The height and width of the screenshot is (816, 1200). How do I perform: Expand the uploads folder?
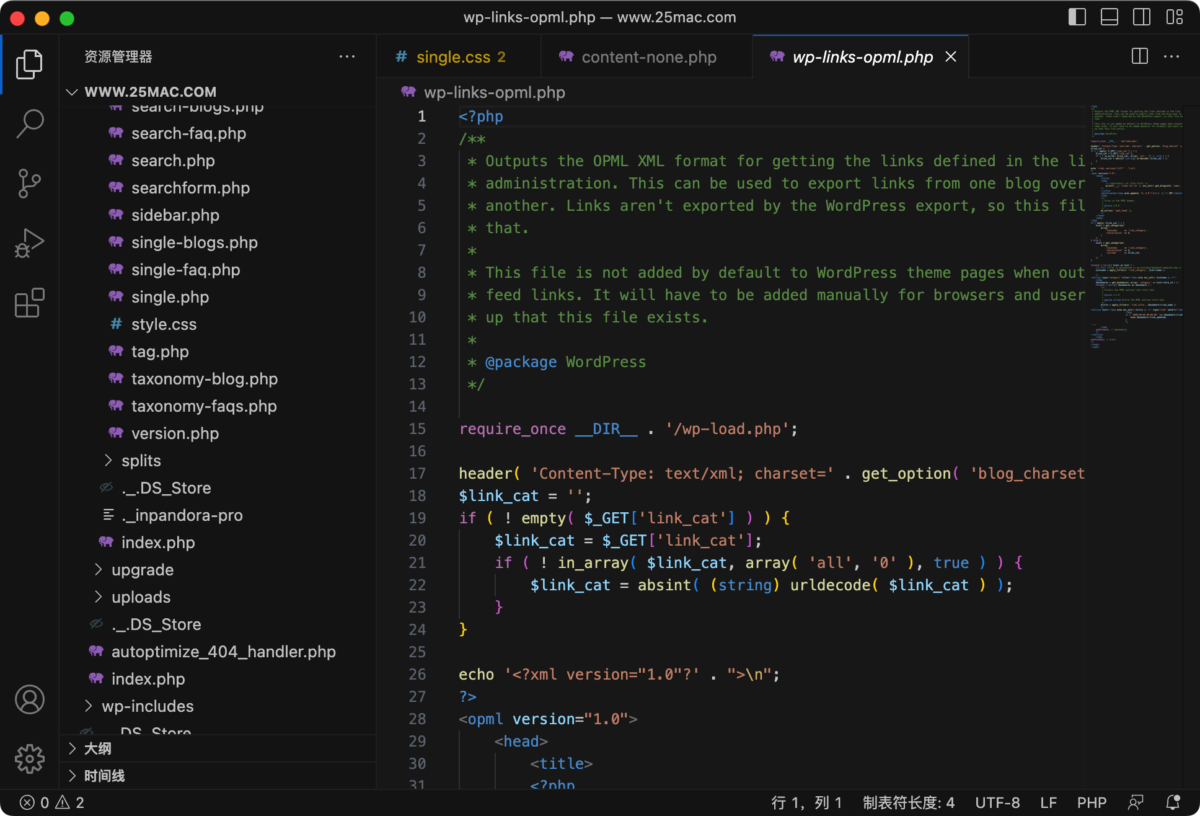tap(141, 597)
